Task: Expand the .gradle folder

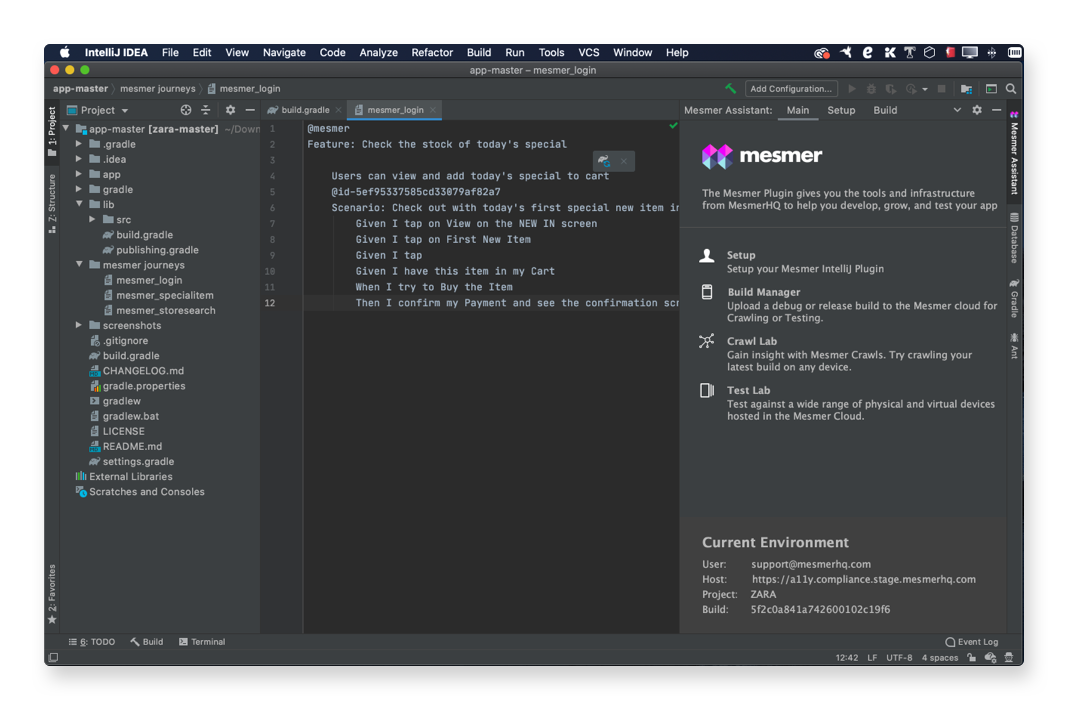Action: (x=79, y=144)
